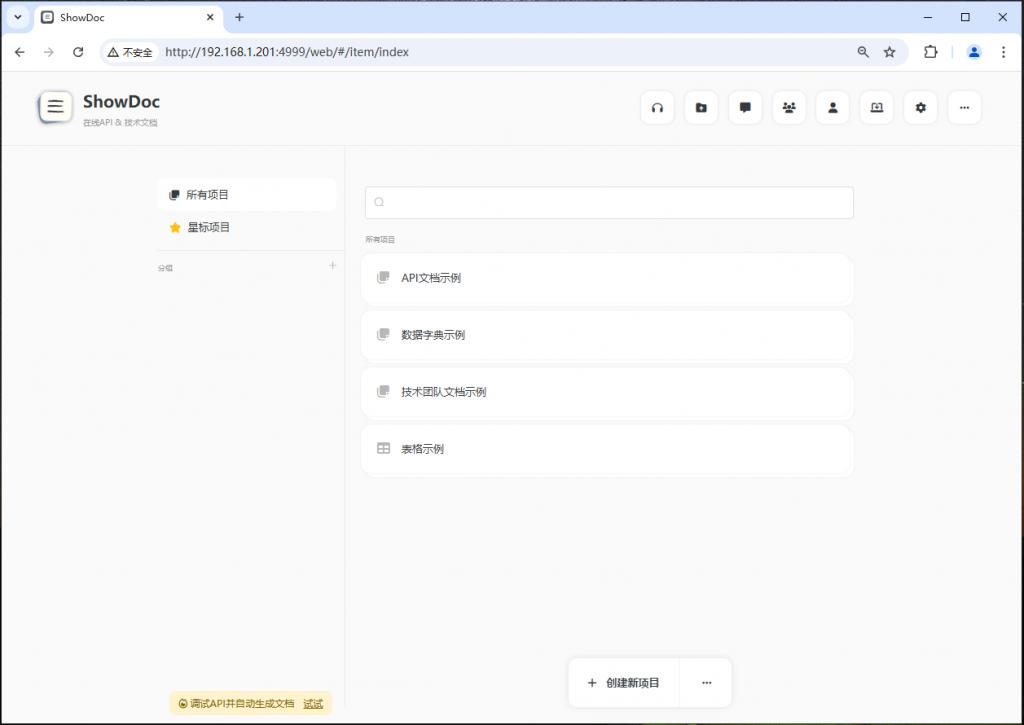
Task: Open the ellipsis more options in header
Action: point(964,107)
